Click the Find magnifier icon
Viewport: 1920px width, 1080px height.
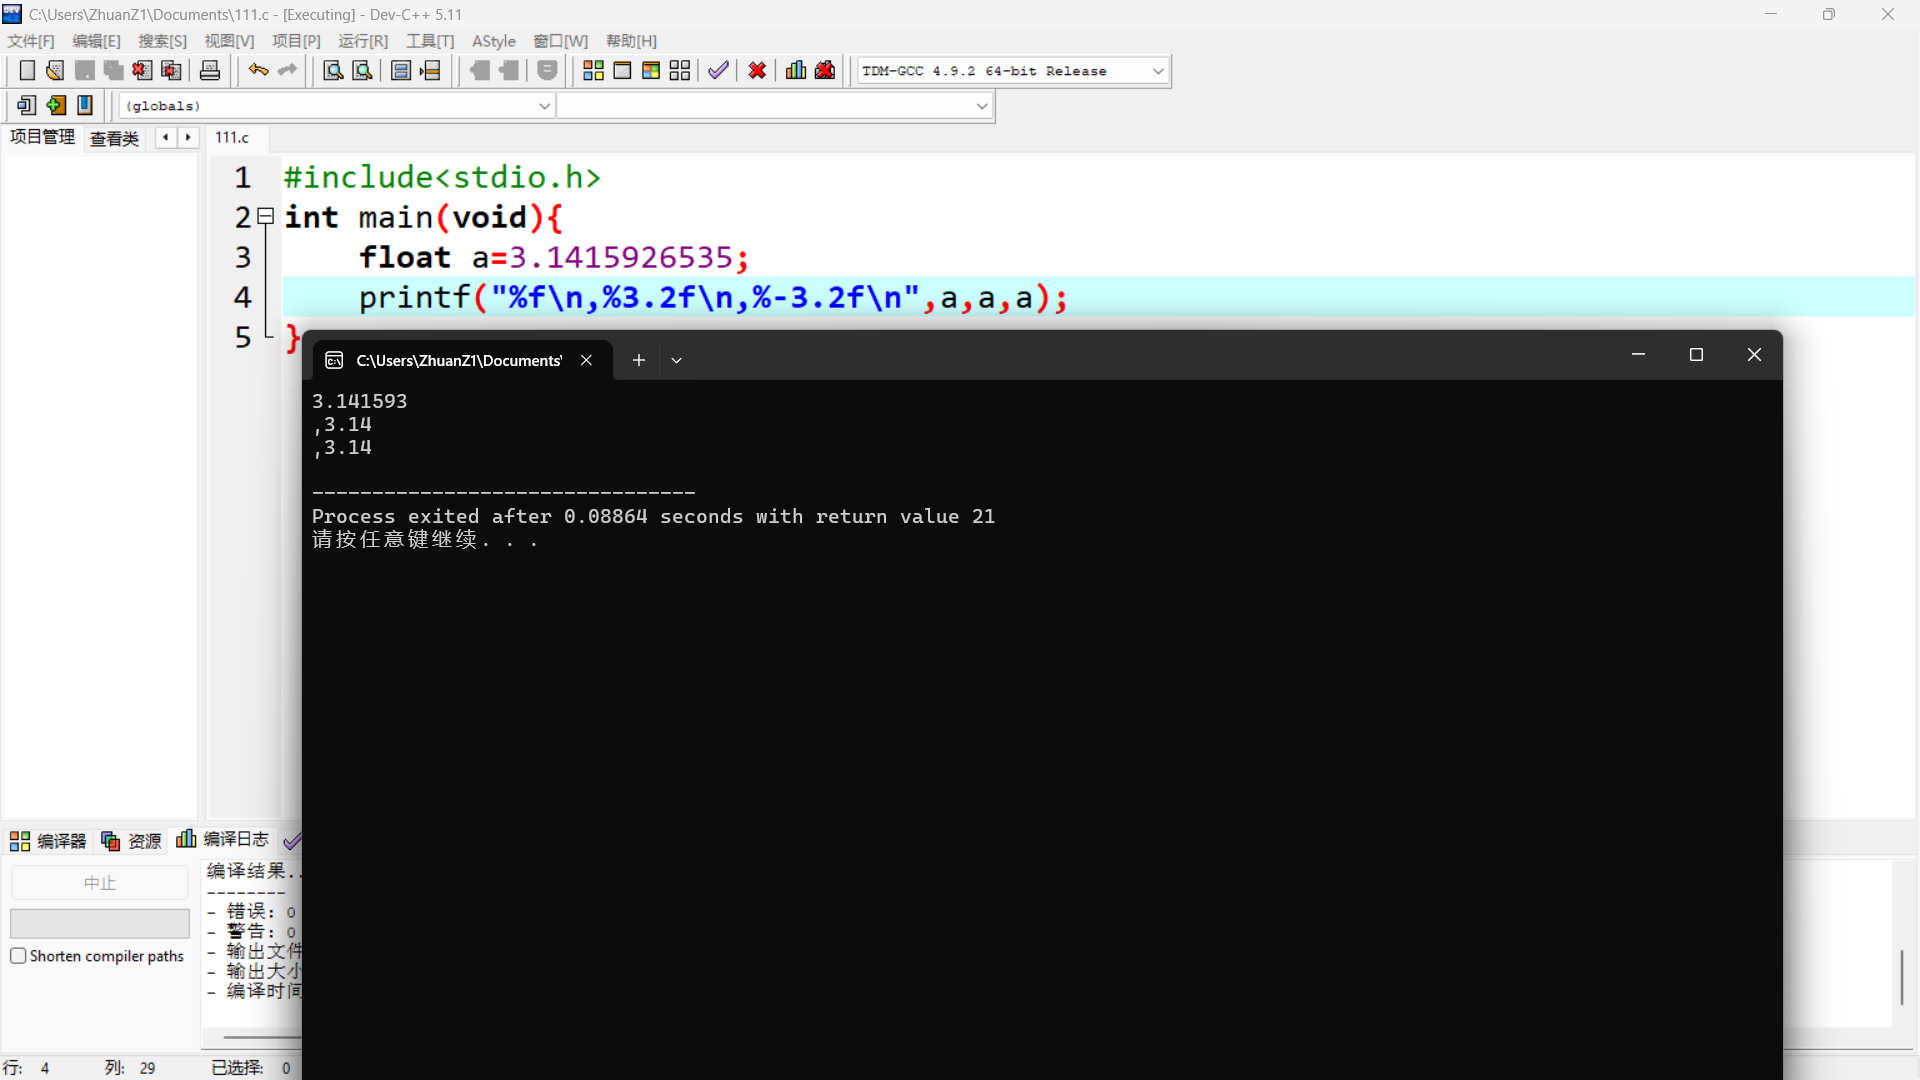coord(333,71)
